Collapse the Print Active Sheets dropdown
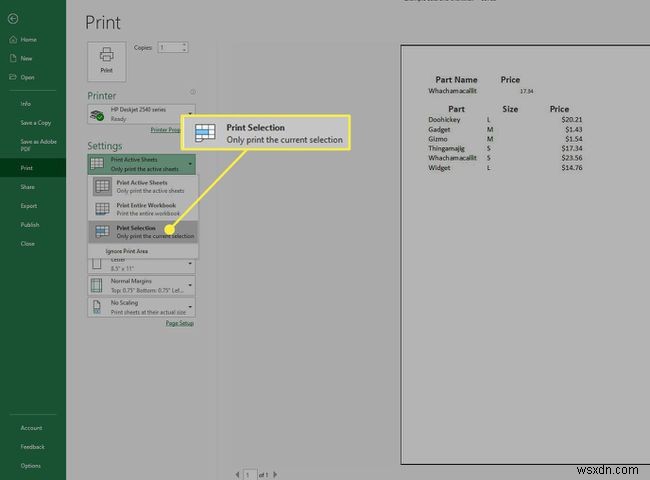 [x=141, y=164]
